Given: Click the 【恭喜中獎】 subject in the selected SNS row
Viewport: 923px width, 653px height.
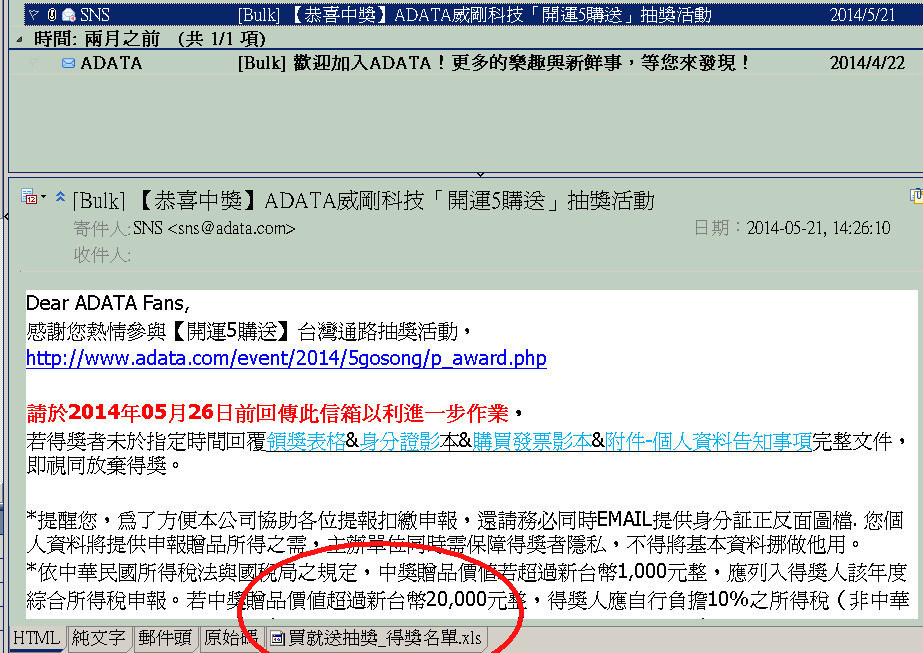Looking at the screenshot, I should point(474,14).
